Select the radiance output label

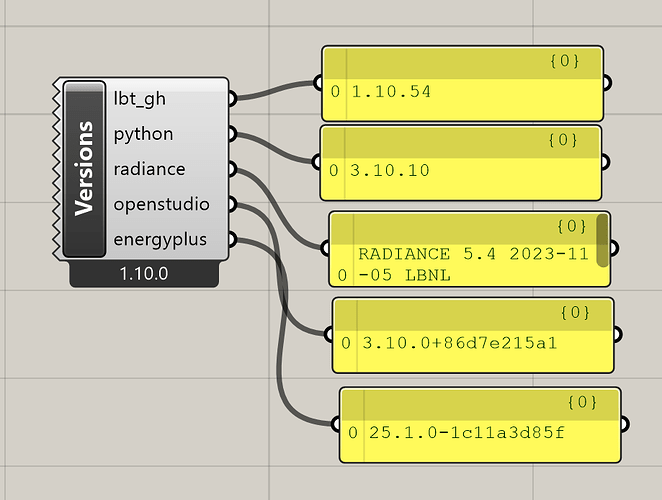tap(149, 169)
